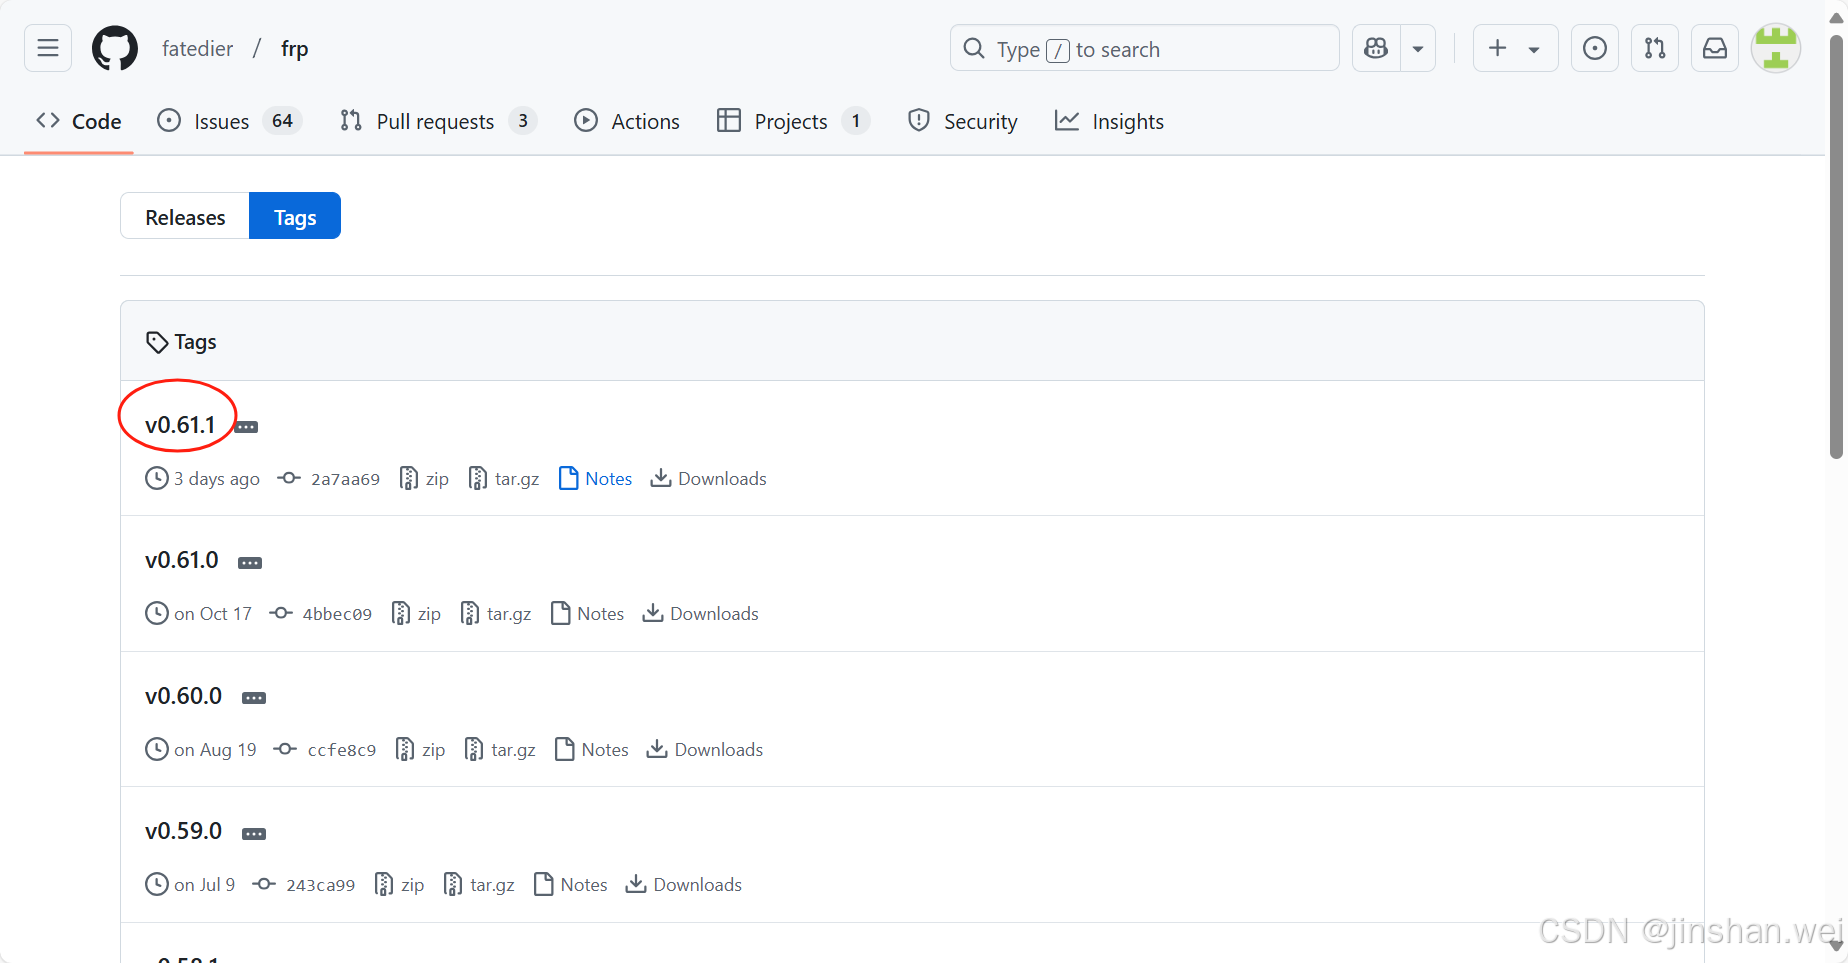The width and height of the screenshot is (1848, 963).
Task: Open the user avatar menu
Action: pyautogui.click(x=1776, y=48)
